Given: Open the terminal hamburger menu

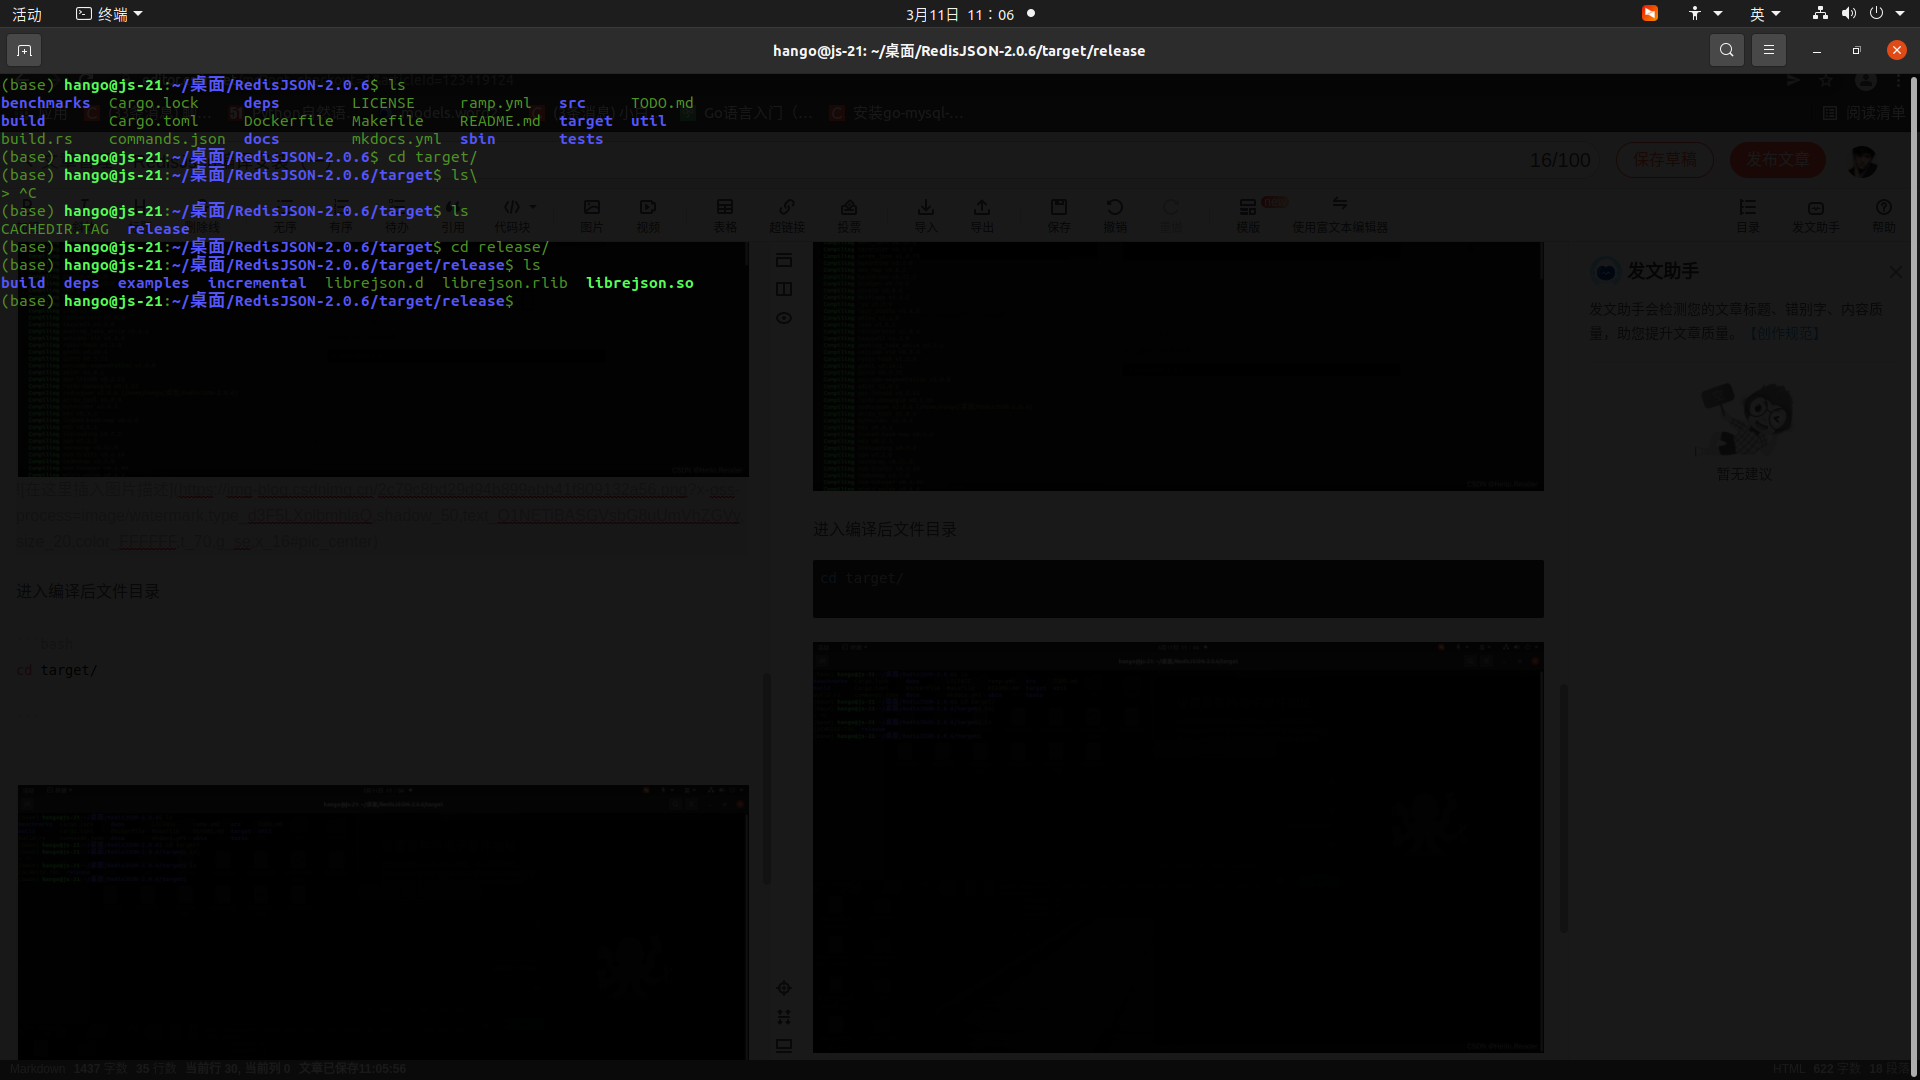Looking at the screenshot, I should point(1768,50).
